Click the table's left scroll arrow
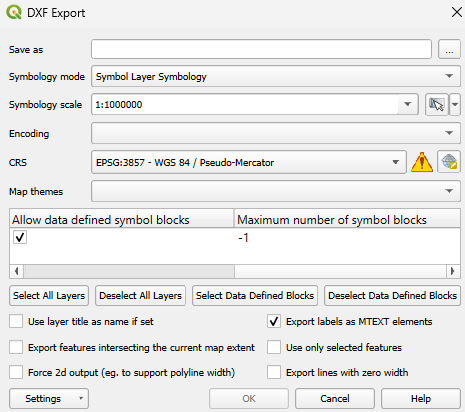This screenshot has width=465, height=412. (x=16, y=271)
